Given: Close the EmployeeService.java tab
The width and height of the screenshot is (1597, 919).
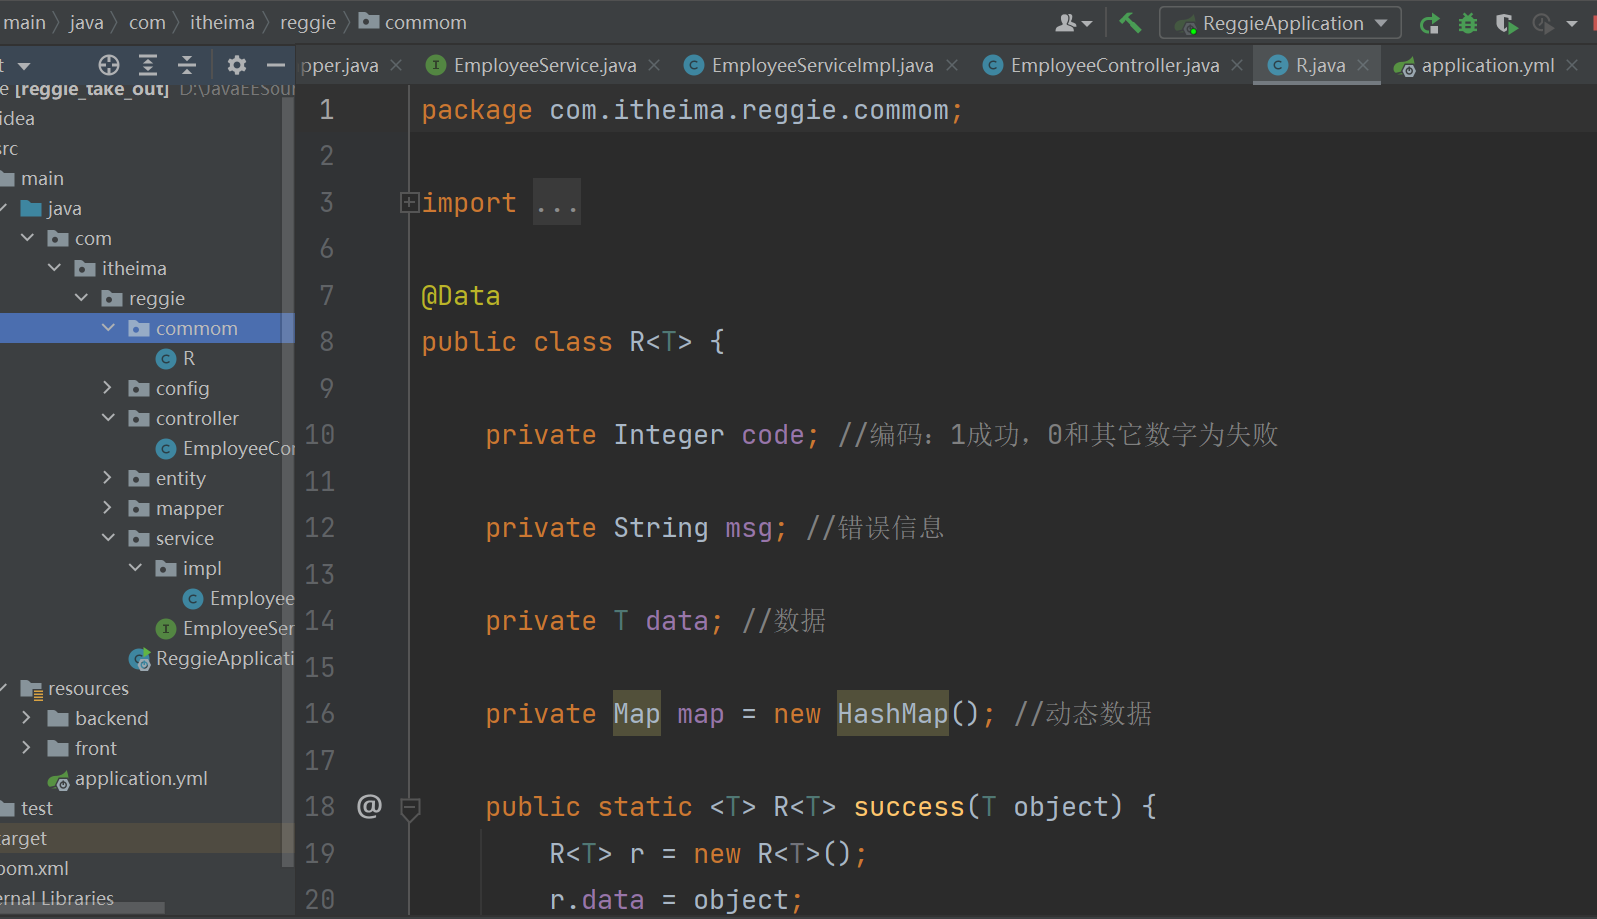Looking at the screenshot, I should 654,65.
